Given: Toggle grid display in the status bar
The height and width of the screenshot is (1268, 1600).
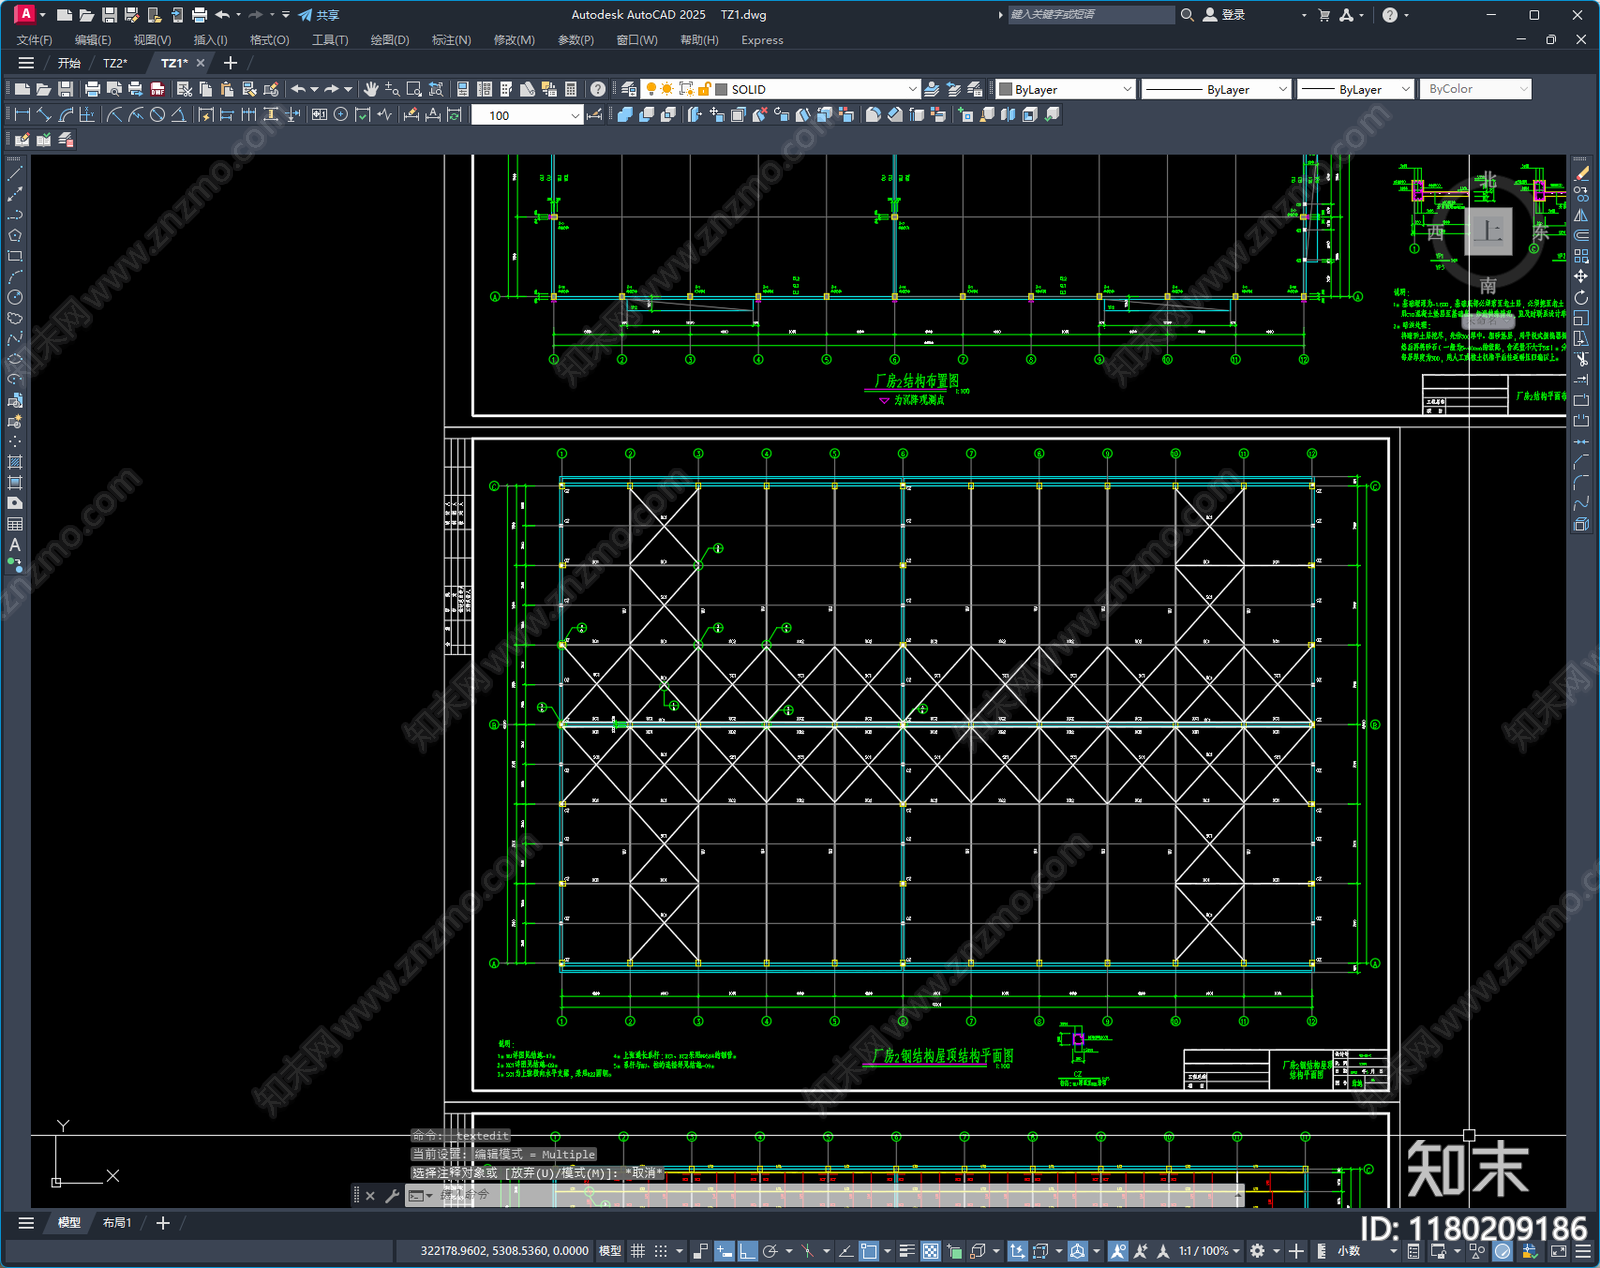Looking at the screenshot, I should [x=638, y=1251].
